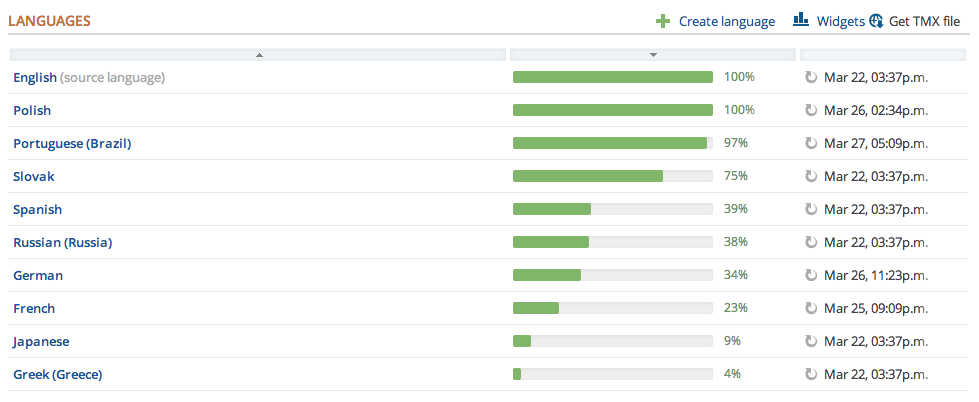Screen dimensions: 979x402
Task: Click refresh icon in the French row
Action: [811, 308]
